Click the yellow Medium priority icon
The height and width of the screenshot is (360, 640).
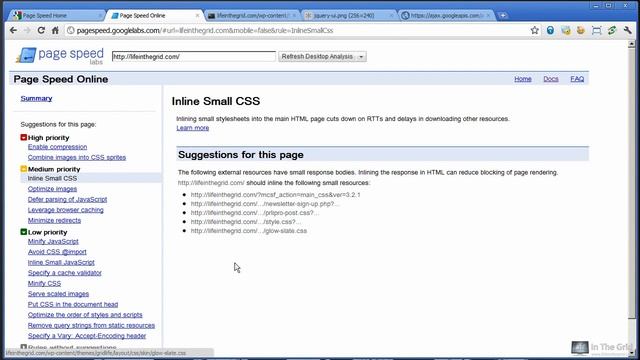click(23, 169)
